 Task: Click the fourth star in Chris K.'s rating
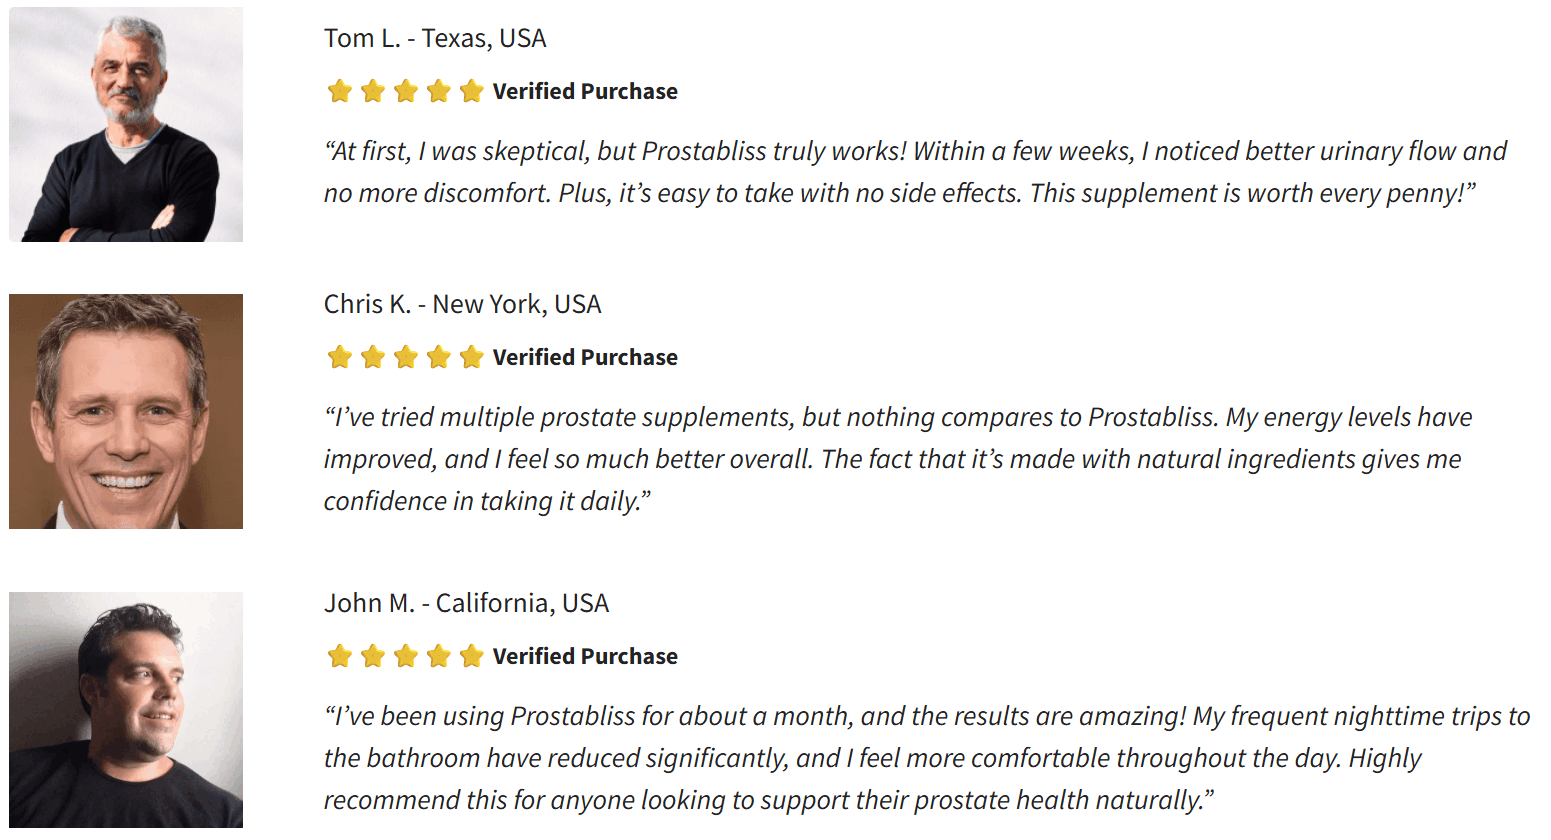439,357
